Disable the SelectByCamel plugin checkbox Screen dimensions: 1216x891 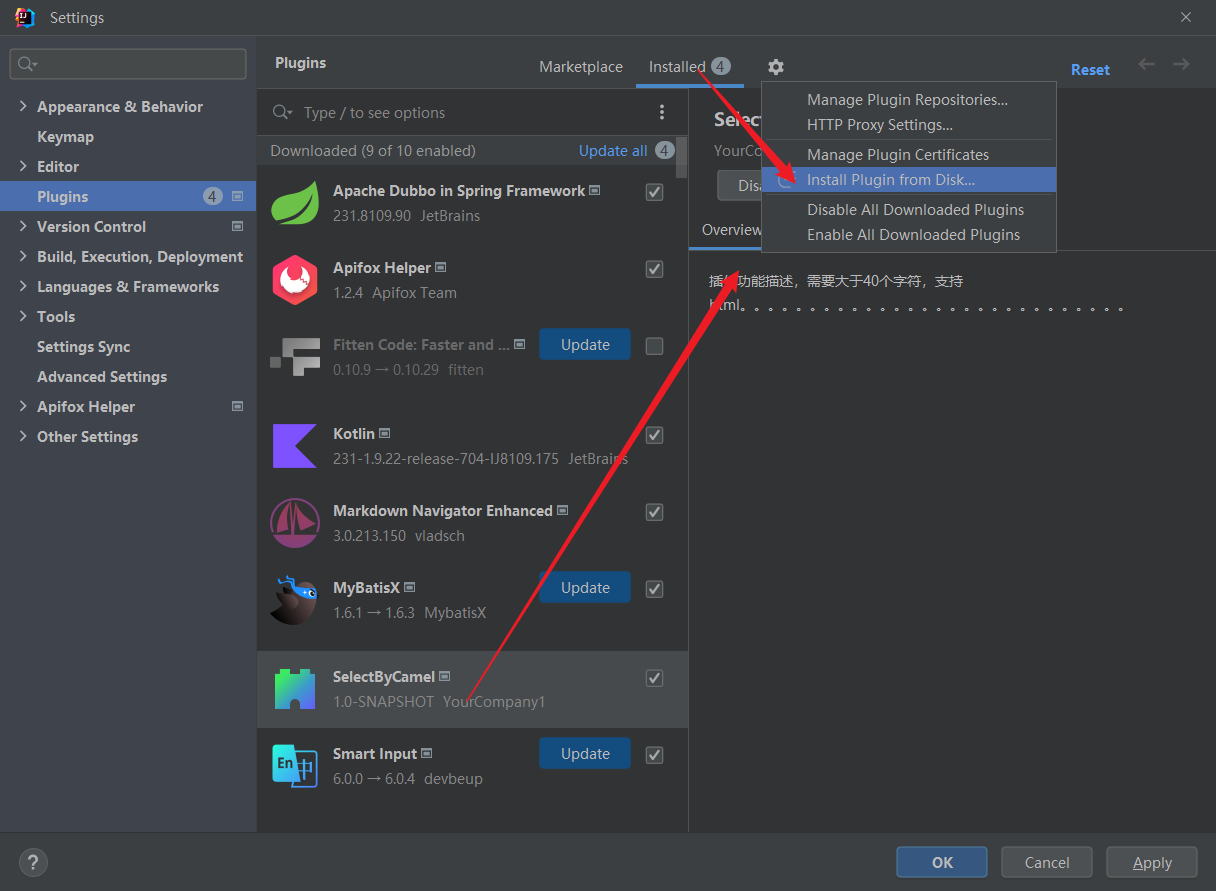tap(655, 678)
